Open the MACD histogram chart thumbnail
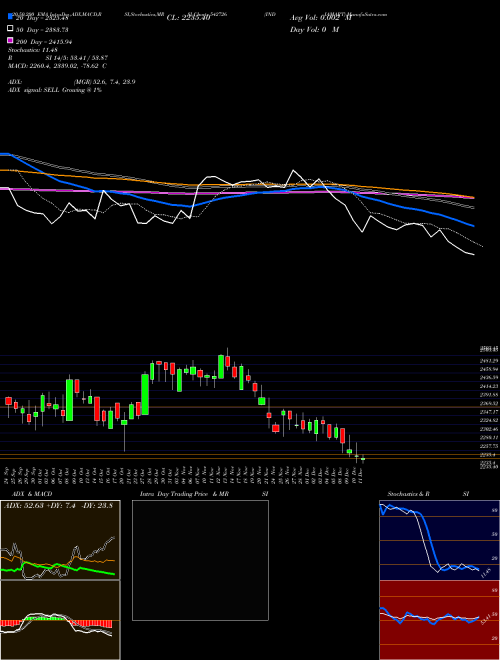Viewport: 500px width, 660px height. (x=60, y=620)
